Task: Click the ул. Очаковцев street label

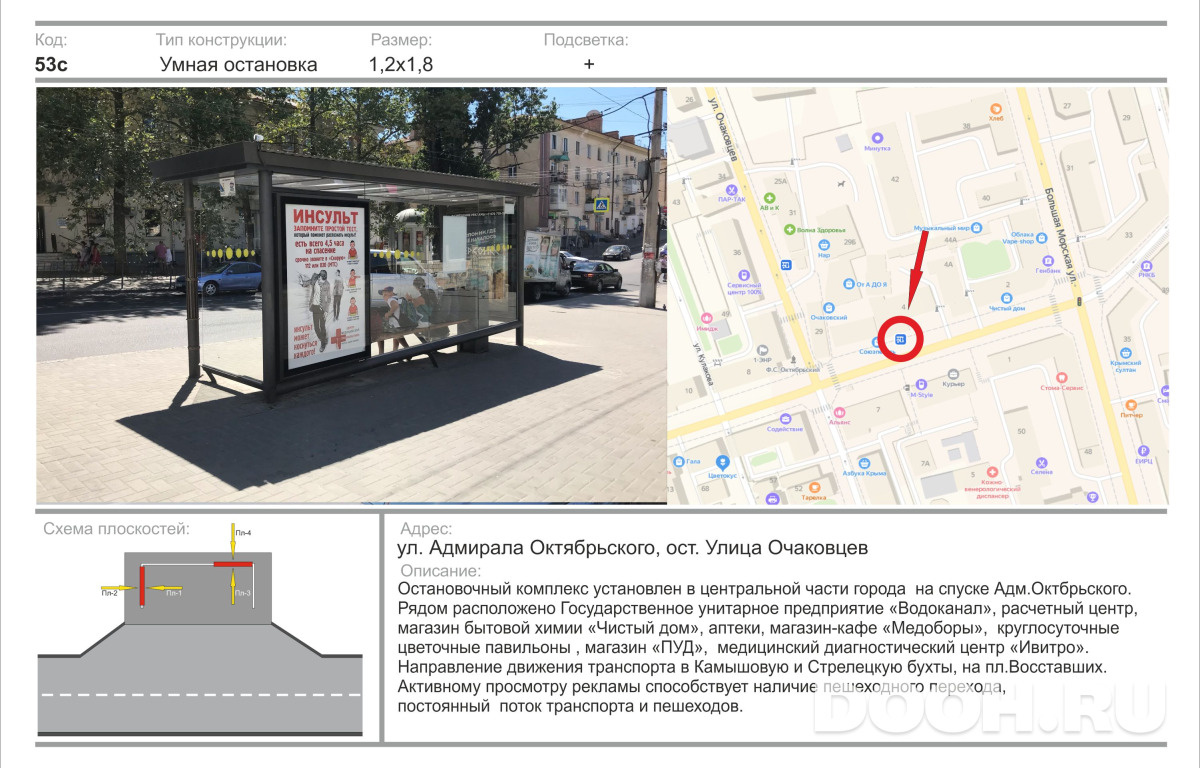Action: tap(723, 130)
